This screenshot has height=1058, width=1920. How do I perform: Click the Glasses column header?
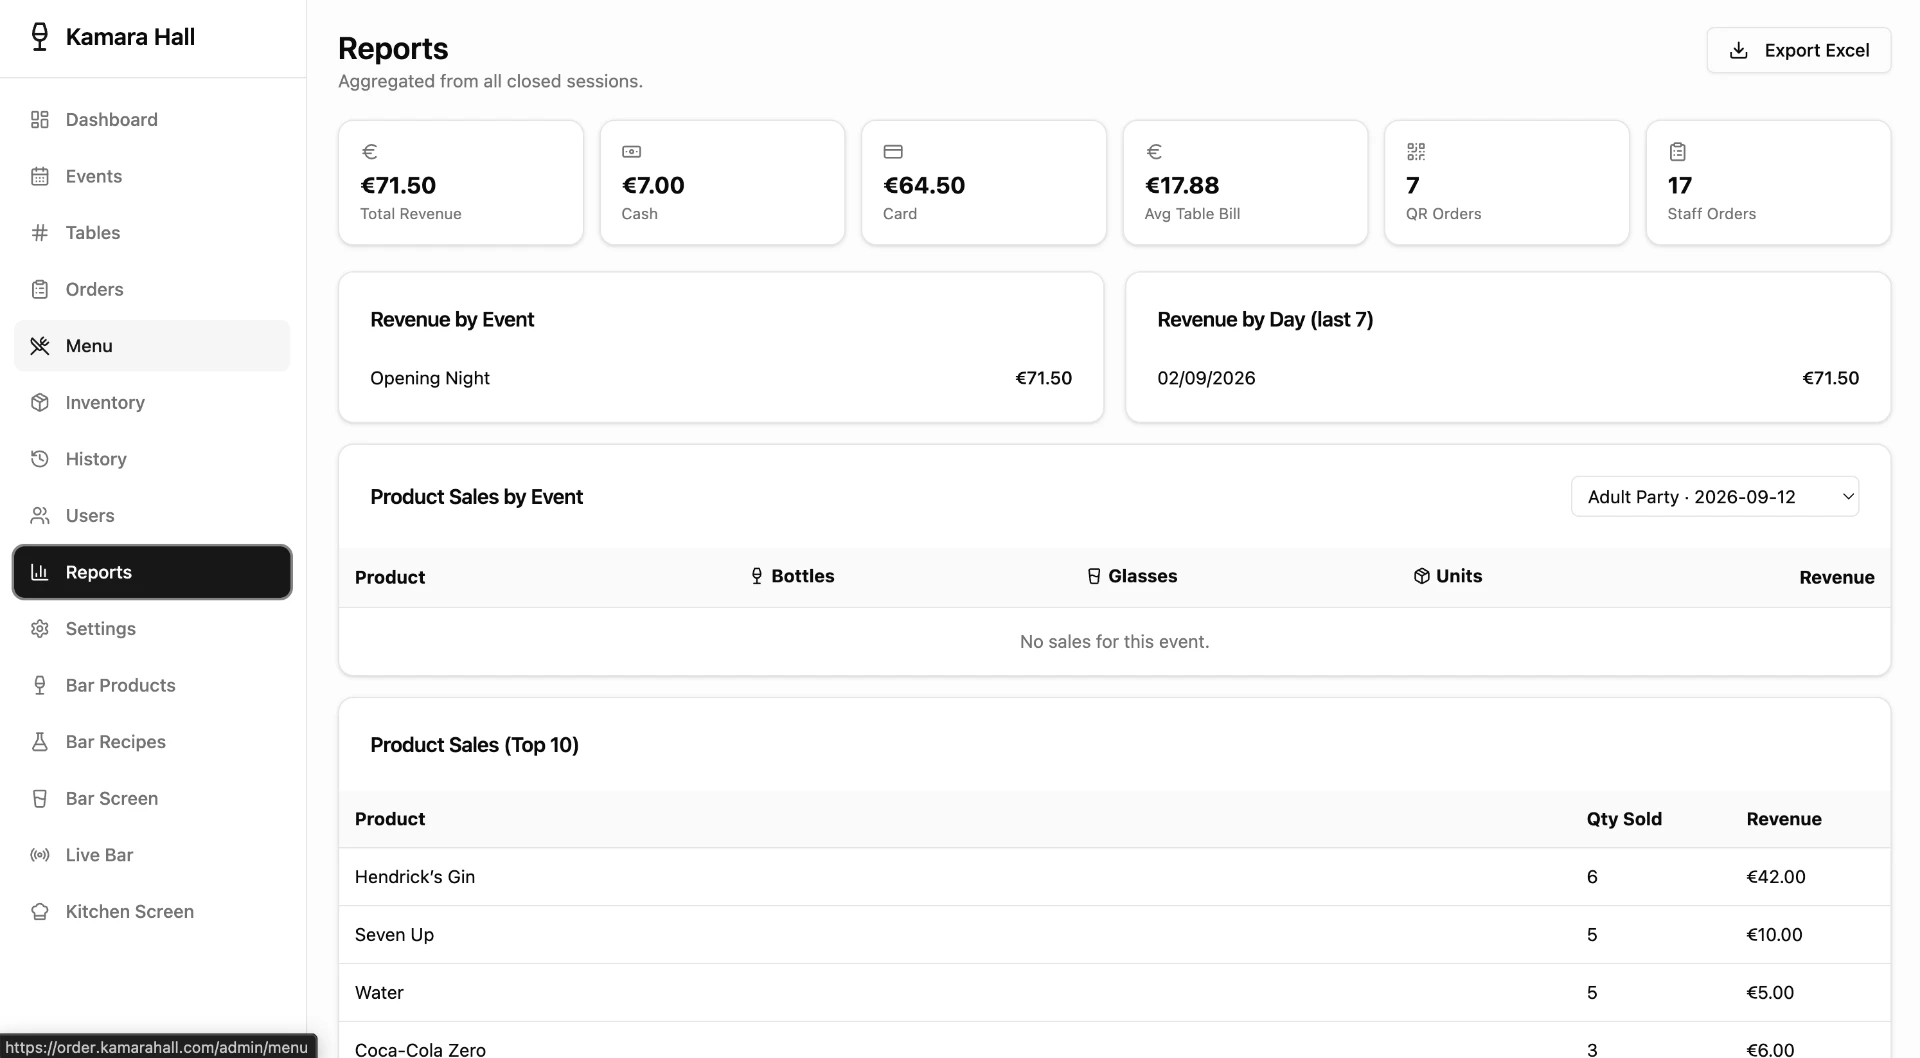click(1132, 576)
